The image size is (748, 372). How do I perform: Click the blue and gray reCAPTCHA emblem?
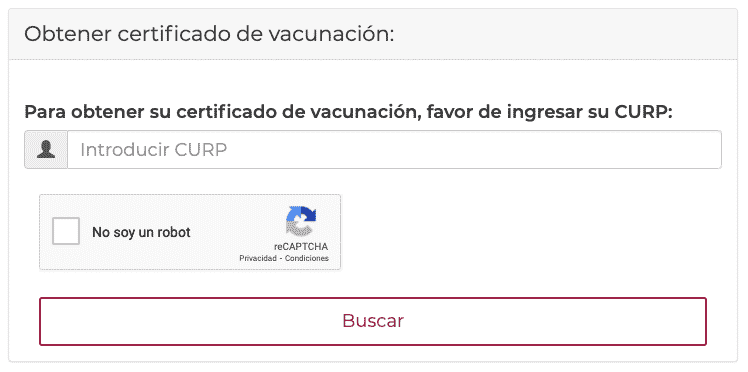point(301,221)
